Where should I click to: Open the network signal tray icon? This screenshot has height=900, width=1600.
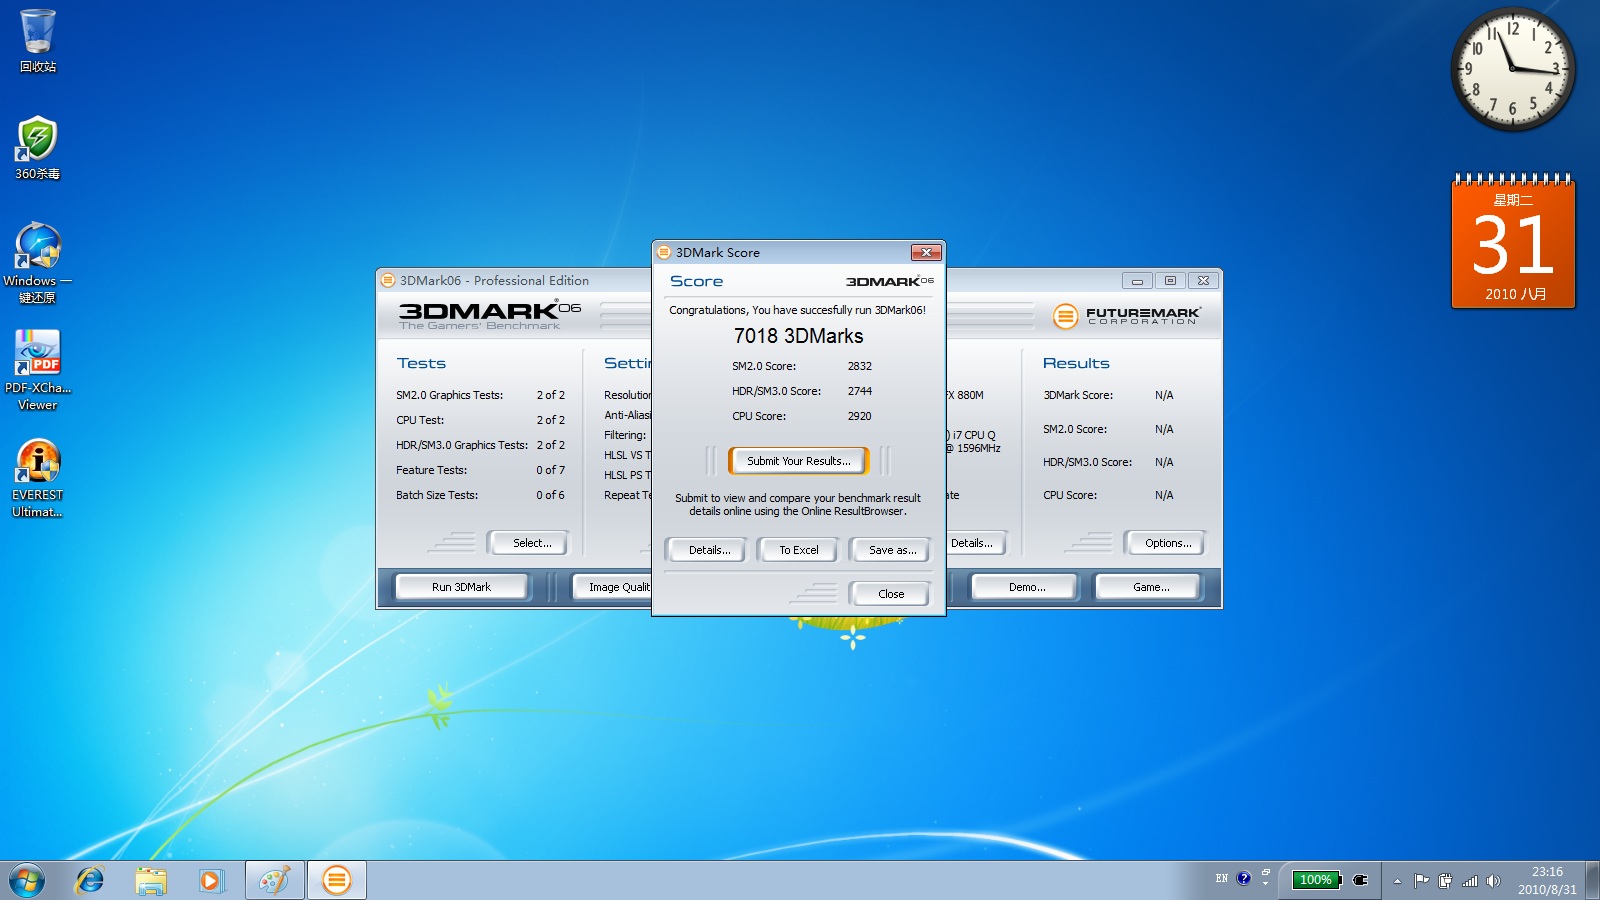(x=1469, y=880)
